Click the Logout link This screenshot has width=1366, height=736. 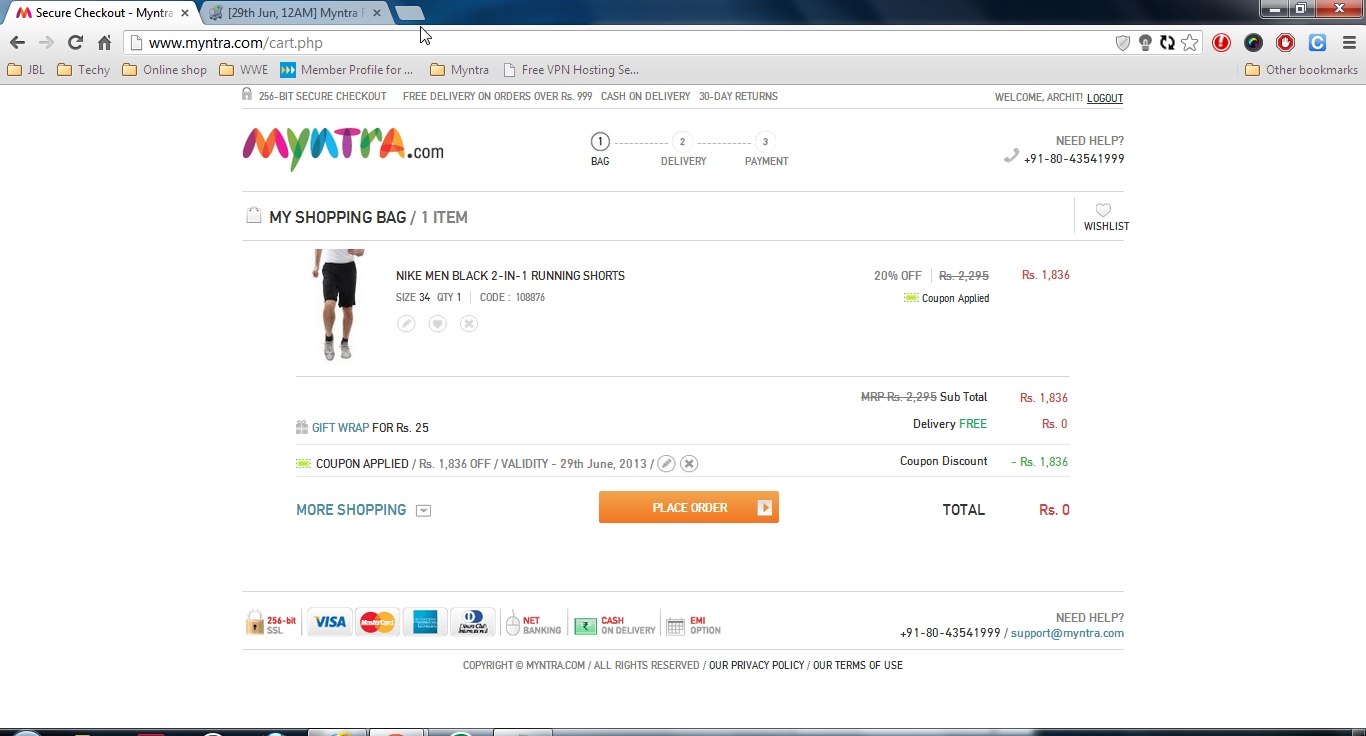(1105, 98)
